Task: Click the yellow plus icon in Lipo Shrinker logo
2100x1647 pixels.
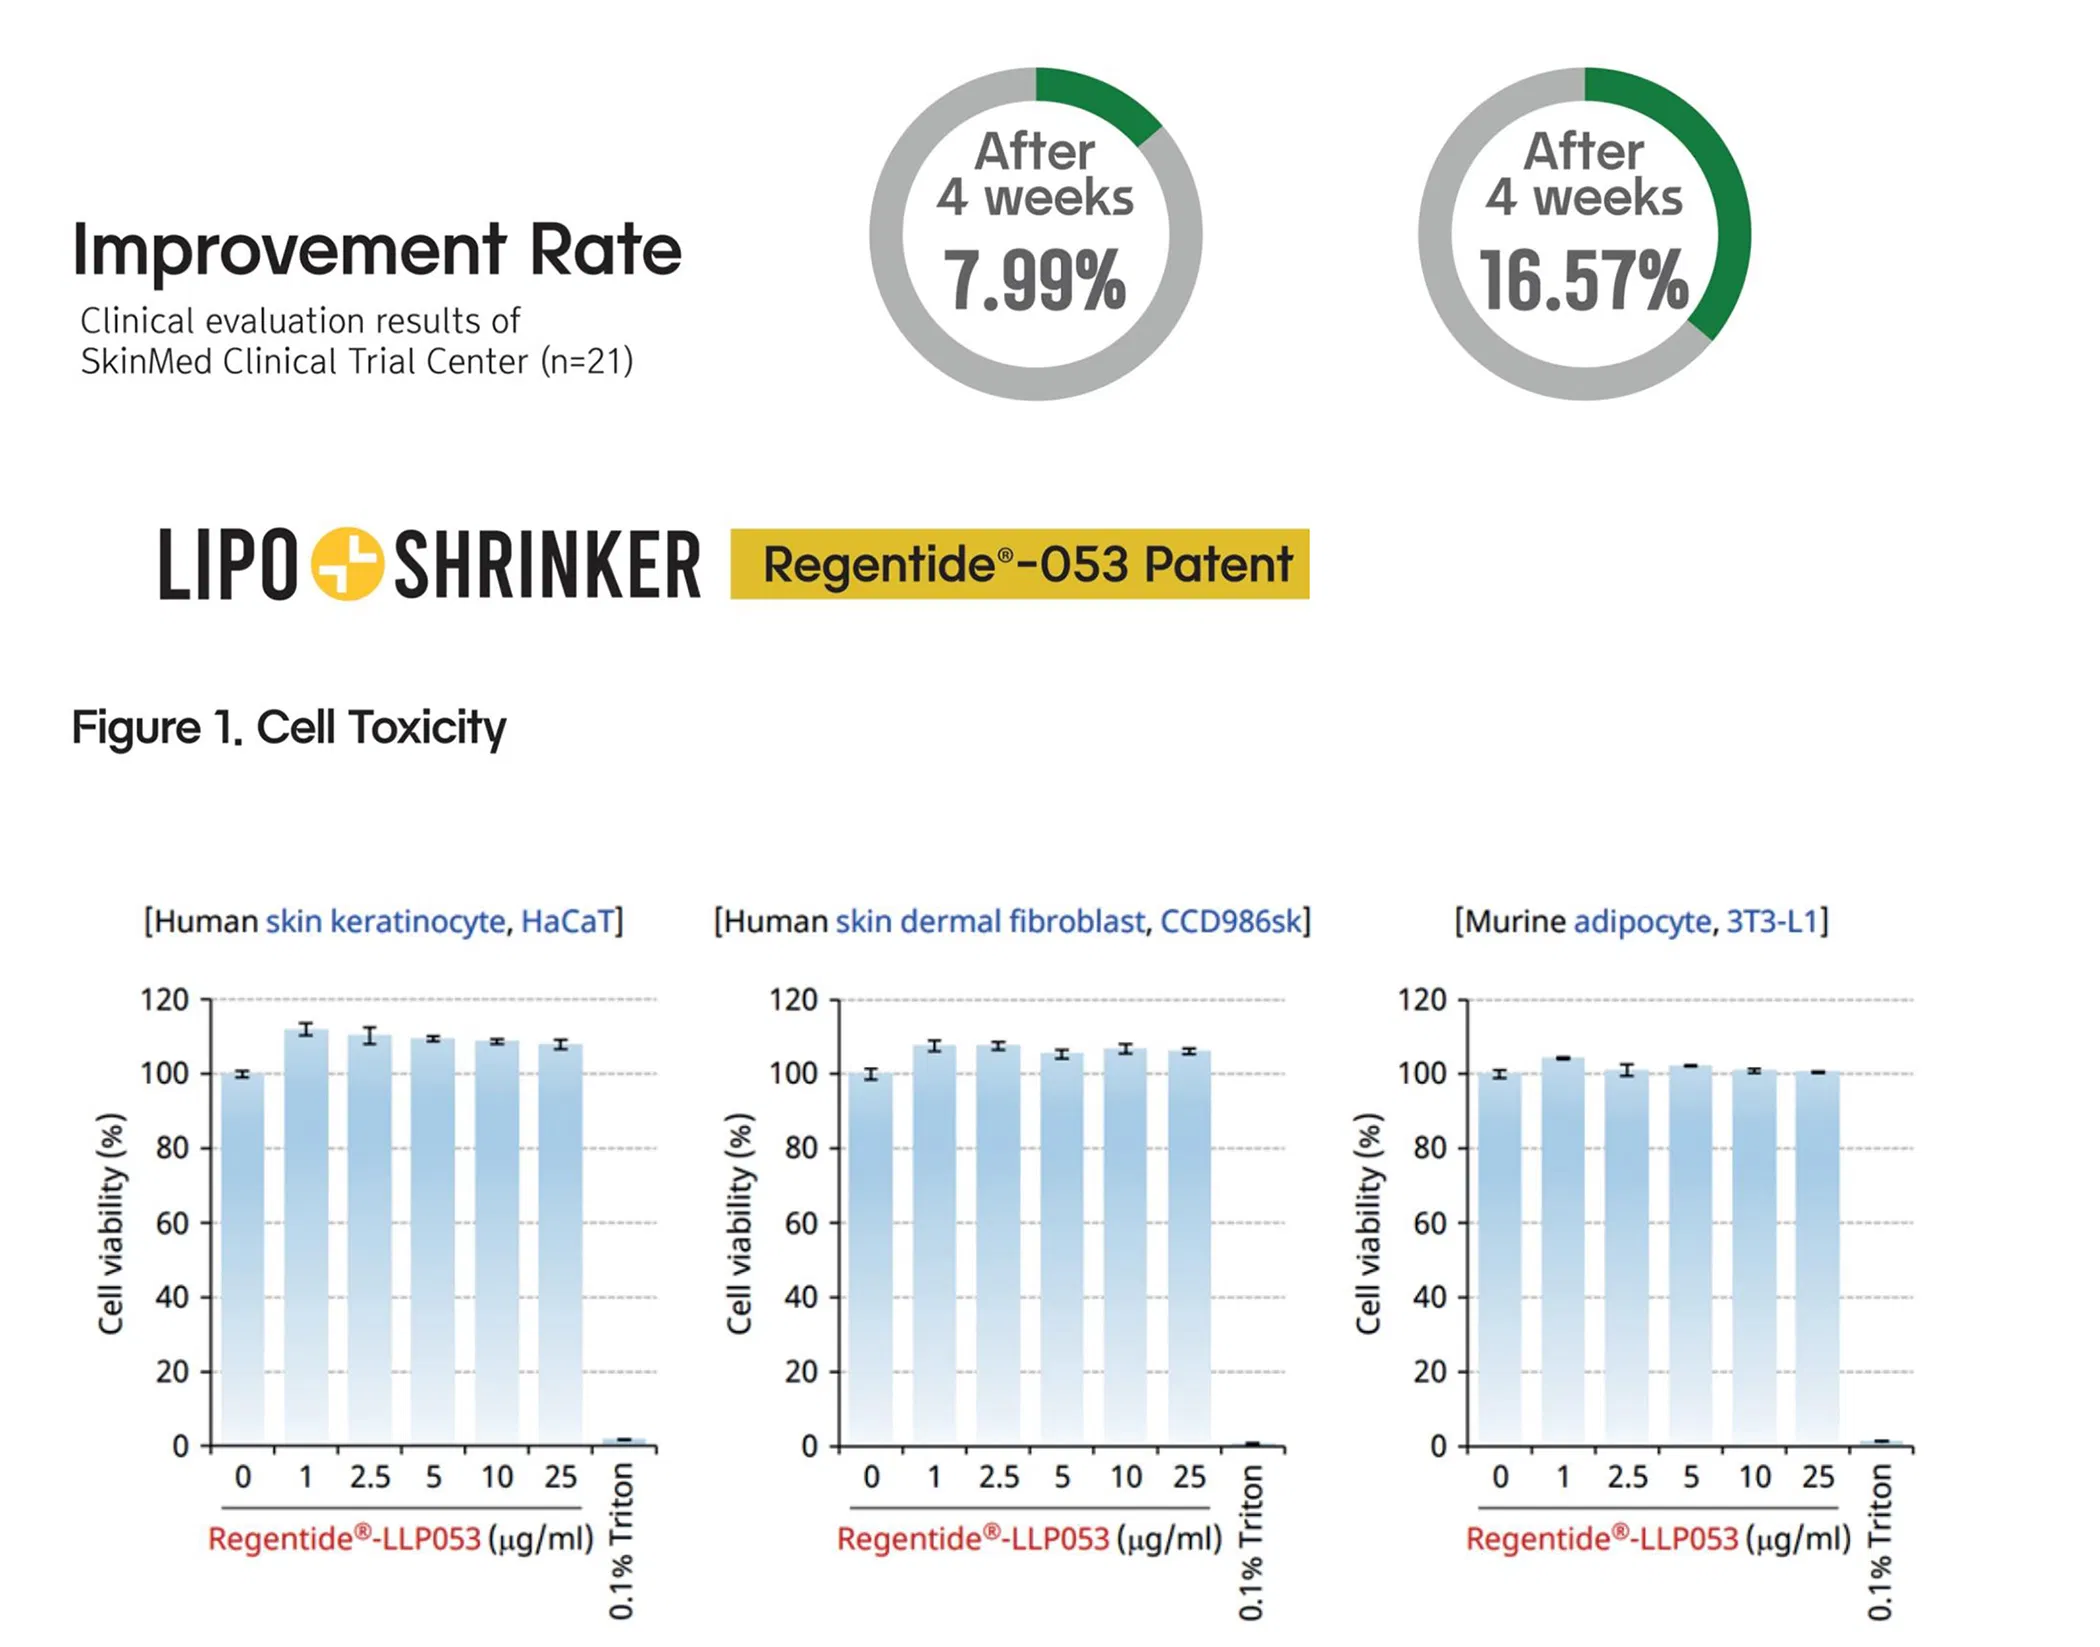Action: pos(346,564)
